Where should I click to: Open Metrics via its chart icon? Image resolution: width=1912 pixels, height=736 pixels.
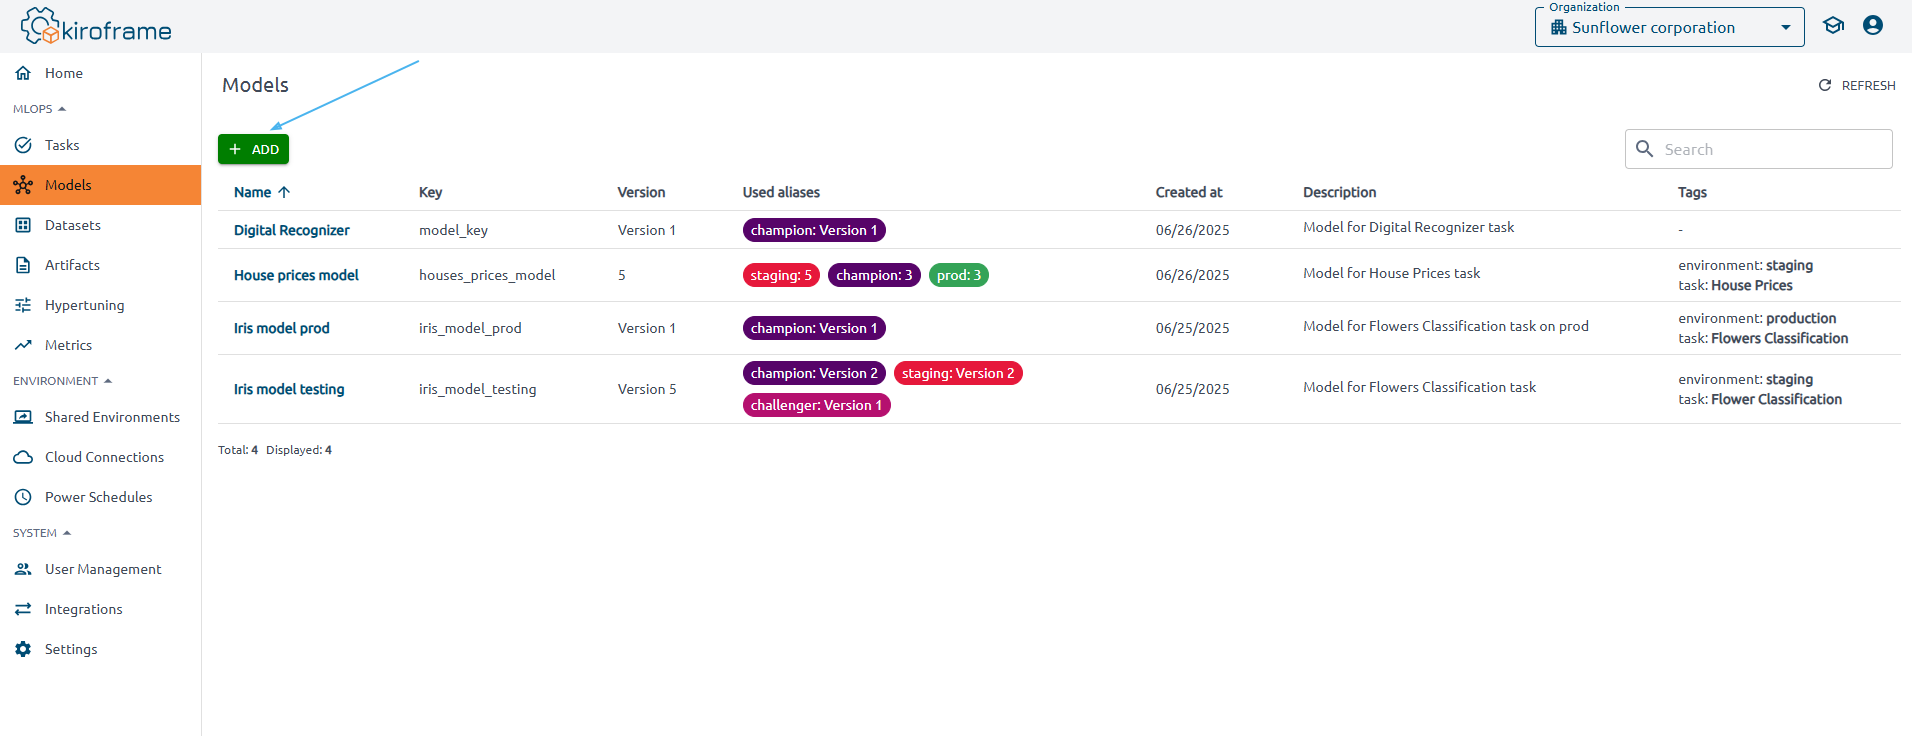coord(23,345)
